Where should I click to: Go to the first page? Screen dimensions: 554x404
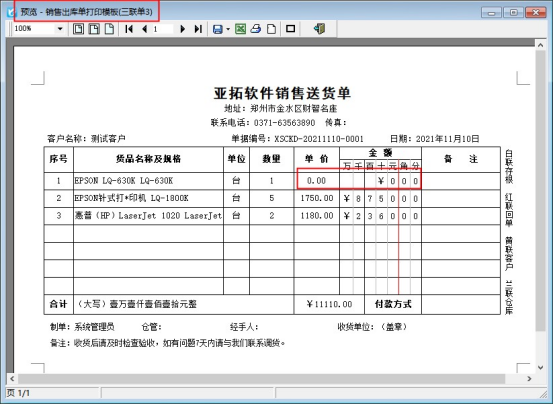click(x=129, y=29)
